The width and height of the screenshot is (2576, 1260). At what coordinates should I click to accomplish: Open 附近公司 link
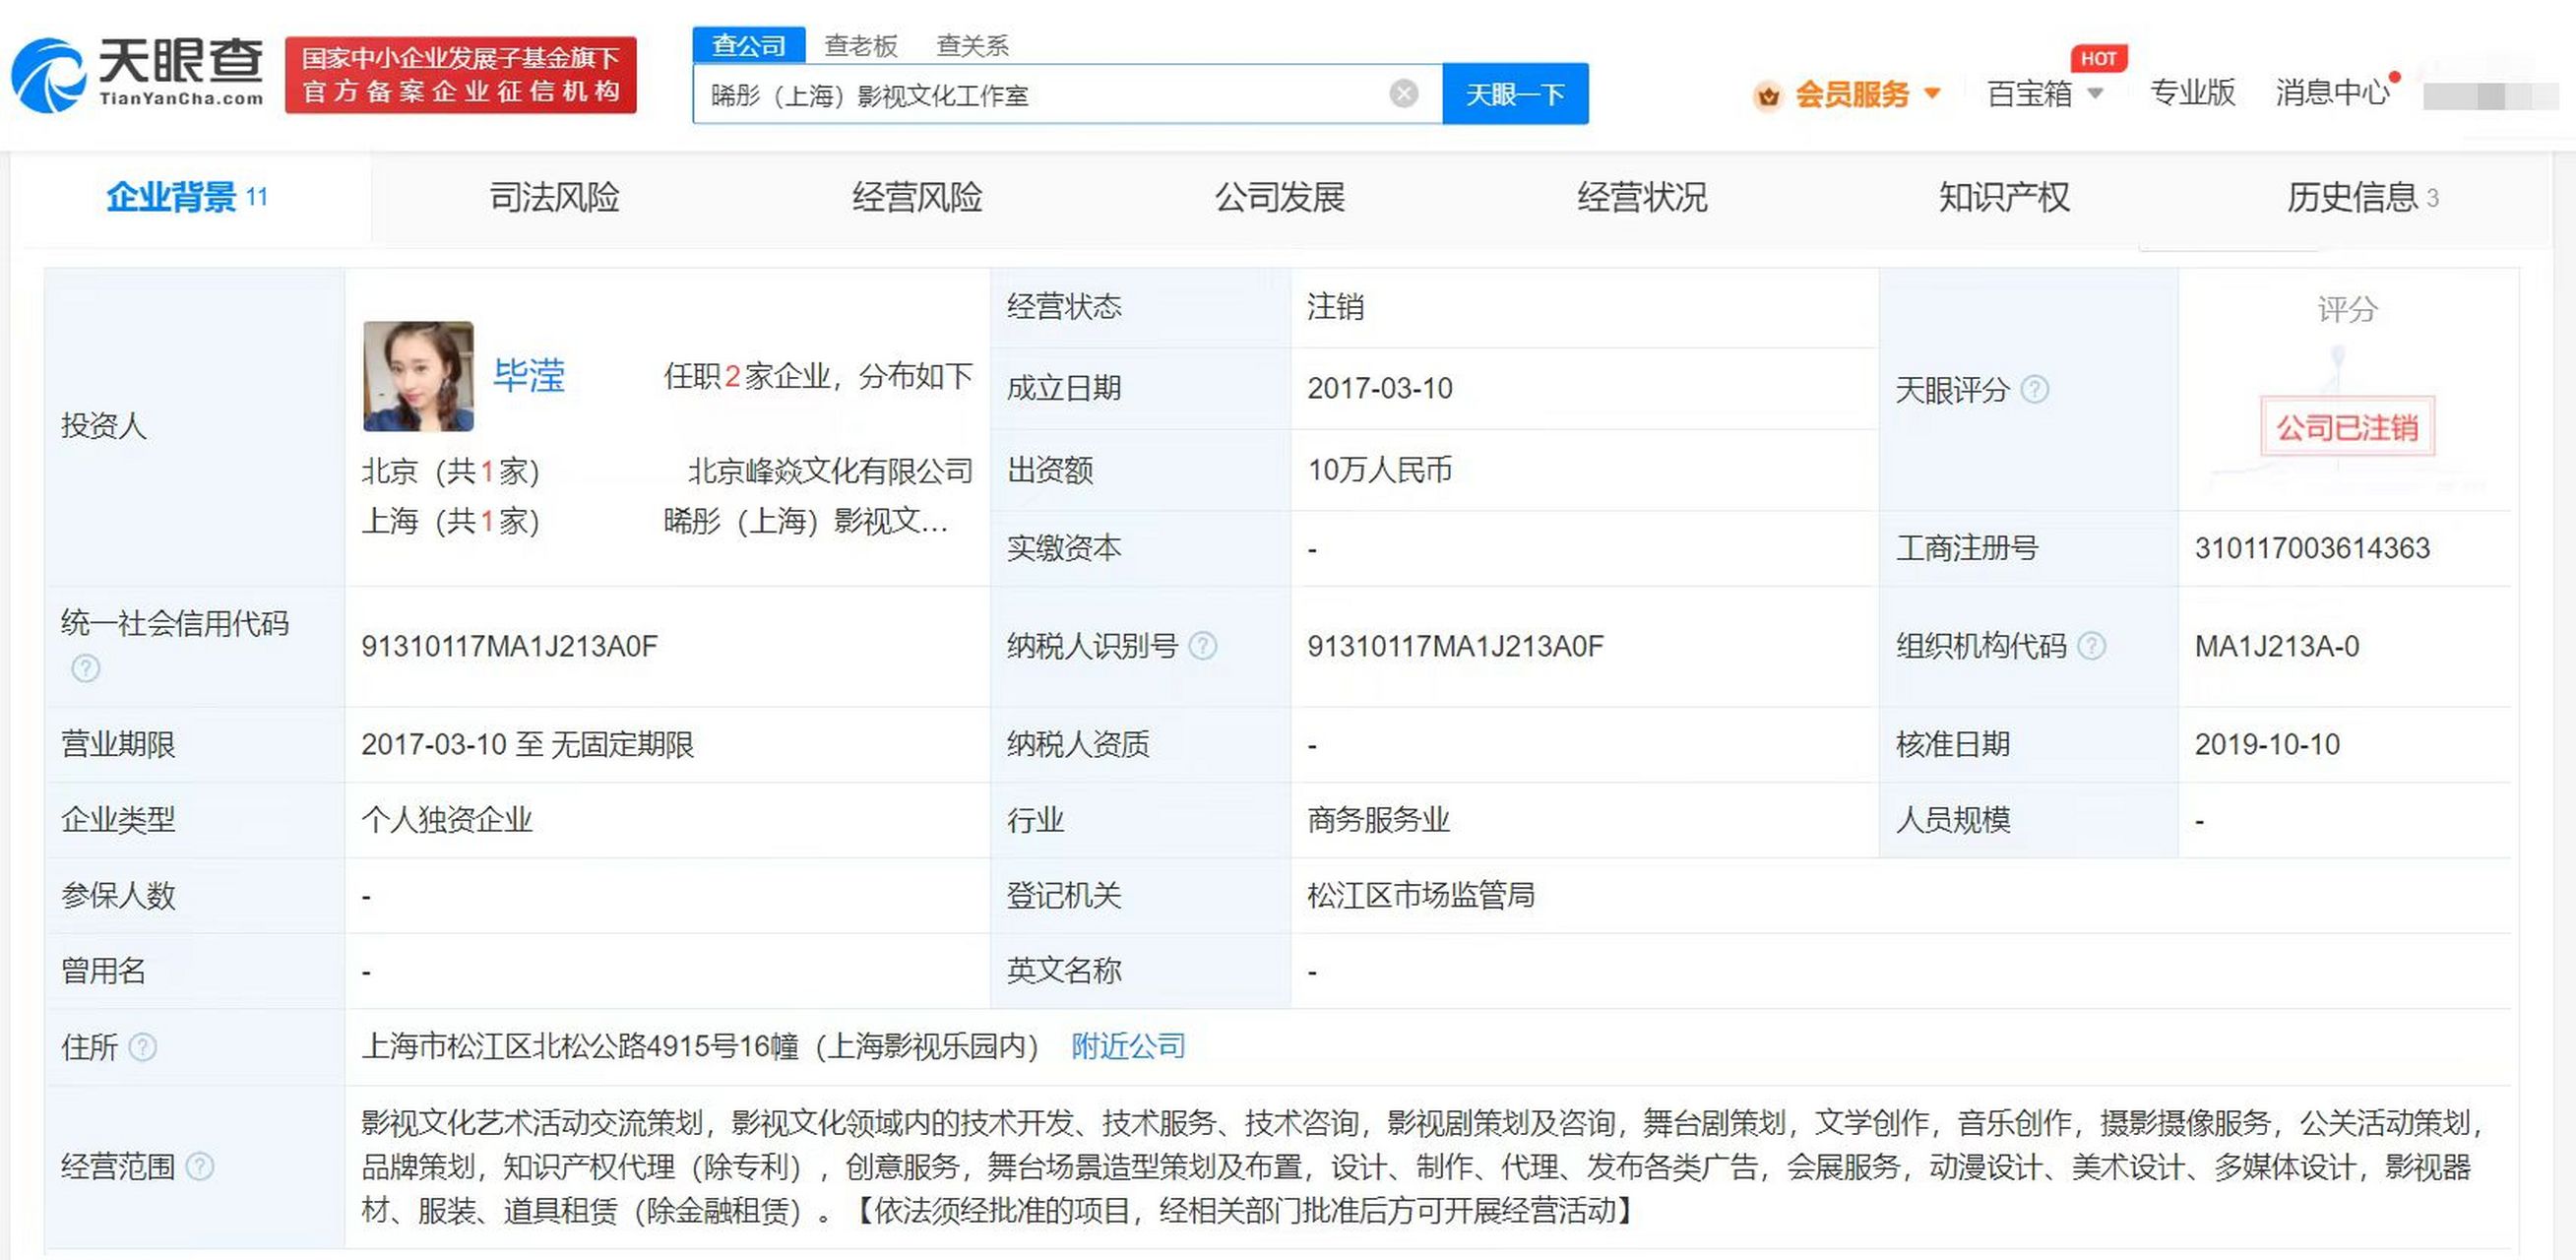1128,1046
